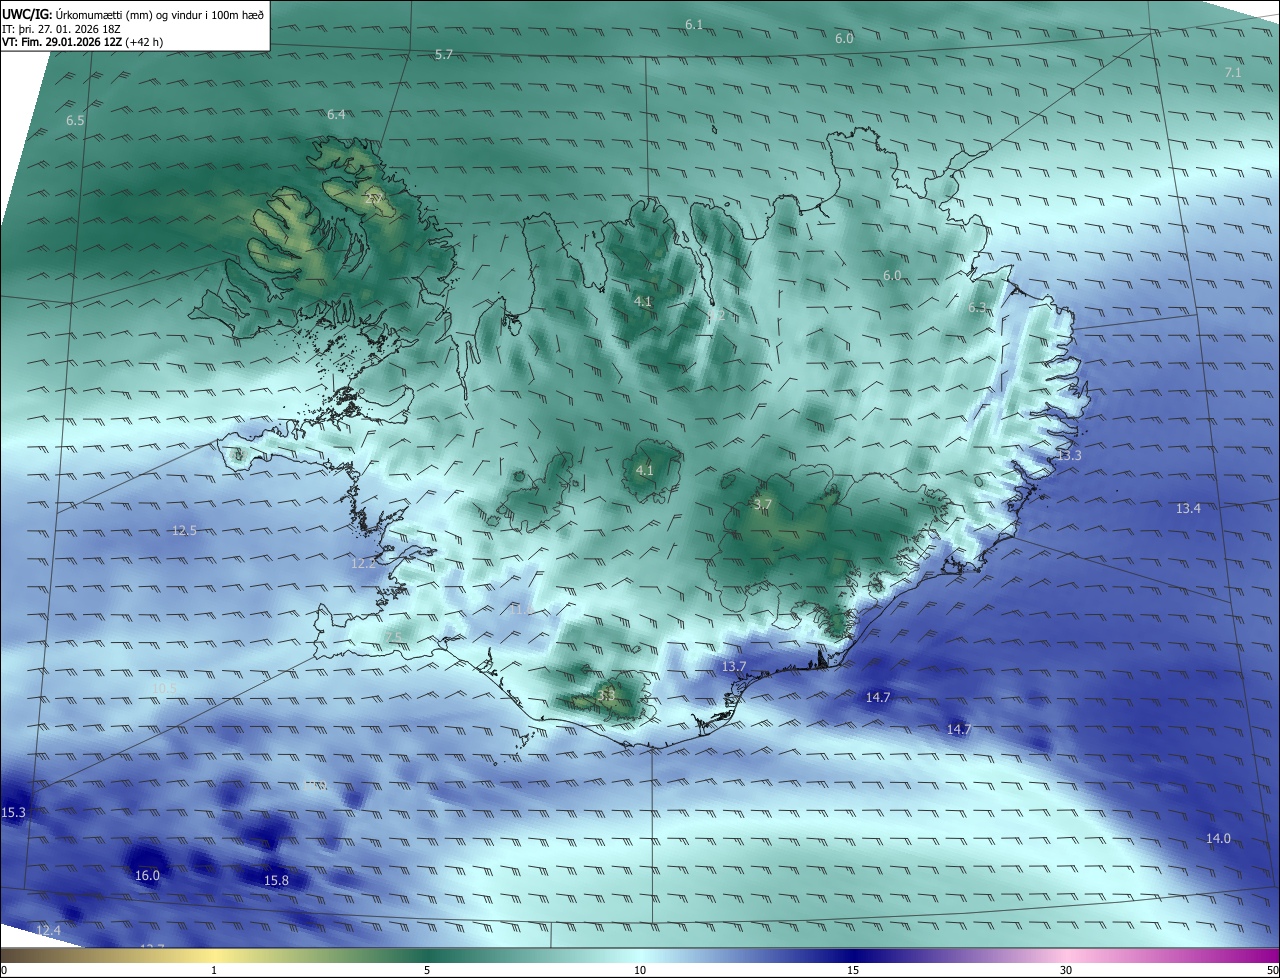1280x978 pixels.
Task: Select the 7.1 map value
Action: (1233, 72)
